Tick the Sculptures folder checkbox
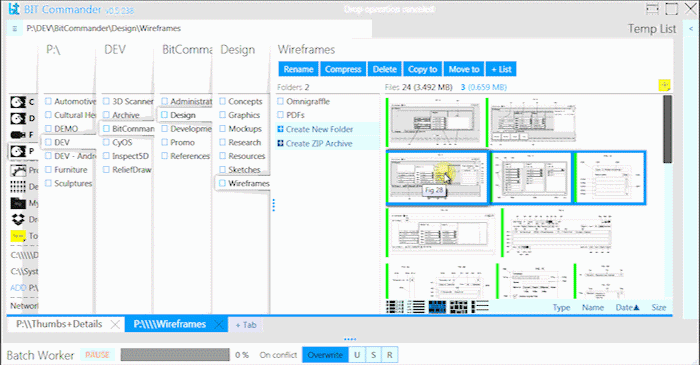Screen dimensions: 700x365 click(x=48, y=183)
